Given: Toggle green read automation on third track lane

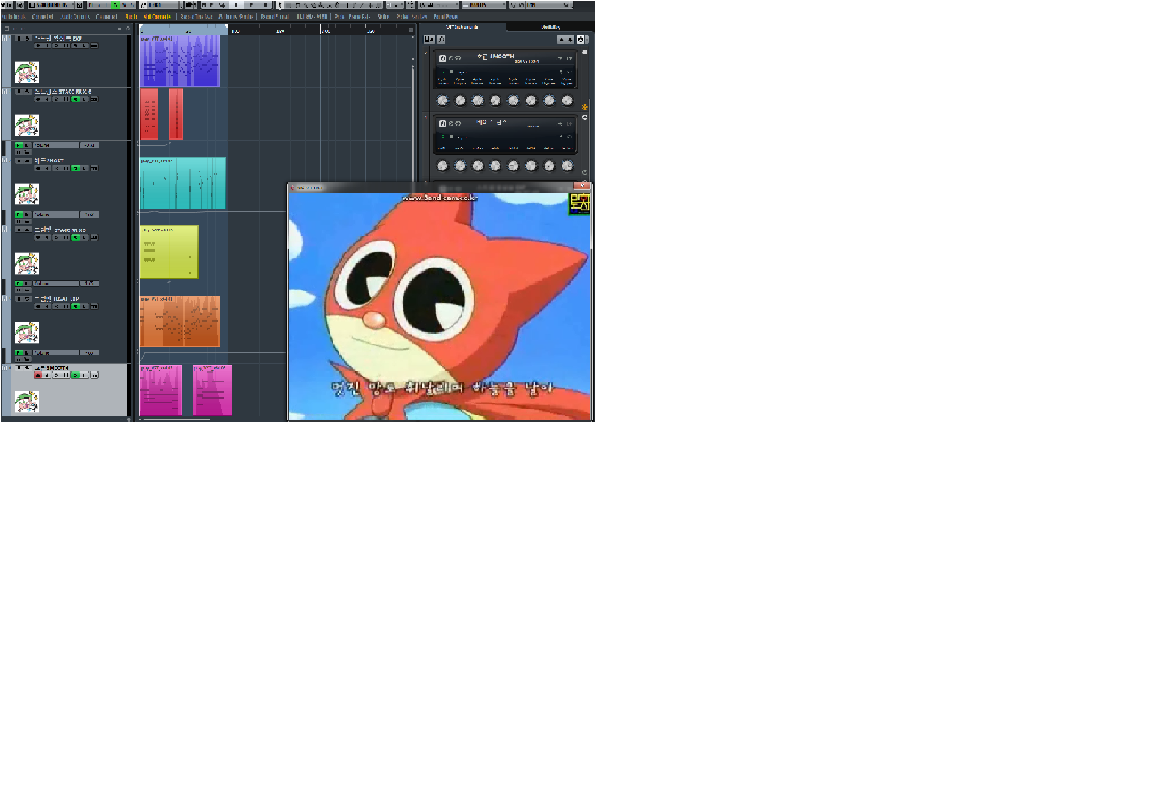Looking at the screenshot, I should pyautogui.click(x=19, y=214).
